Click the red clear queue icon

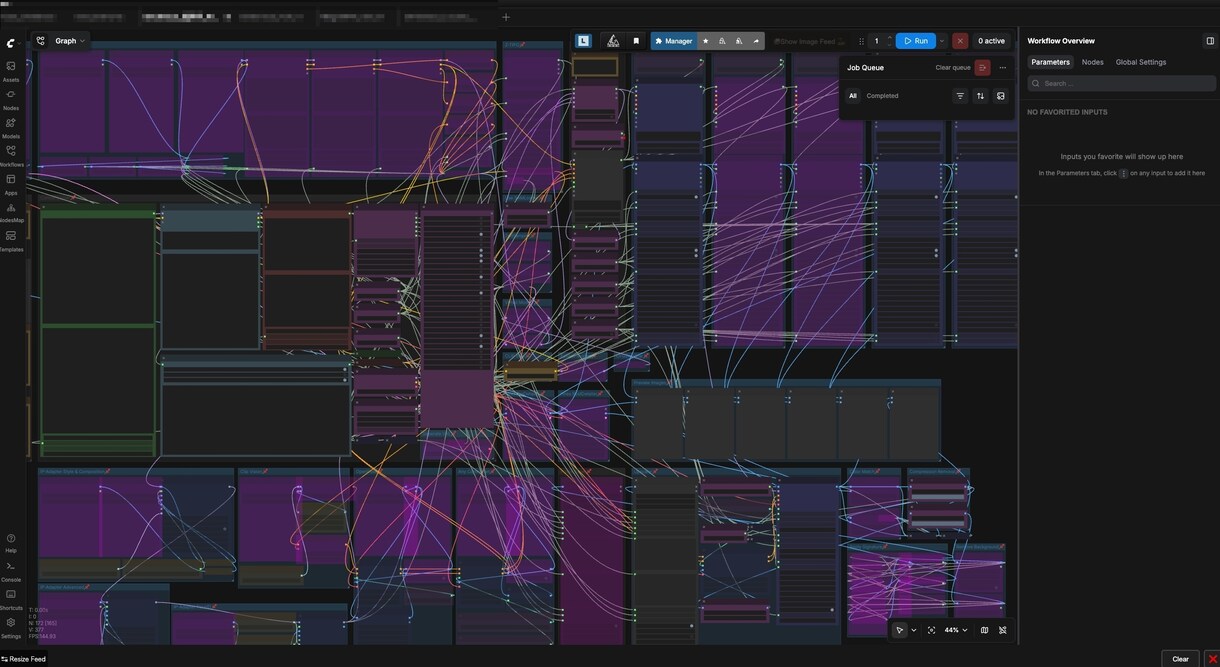pos(983,68)
